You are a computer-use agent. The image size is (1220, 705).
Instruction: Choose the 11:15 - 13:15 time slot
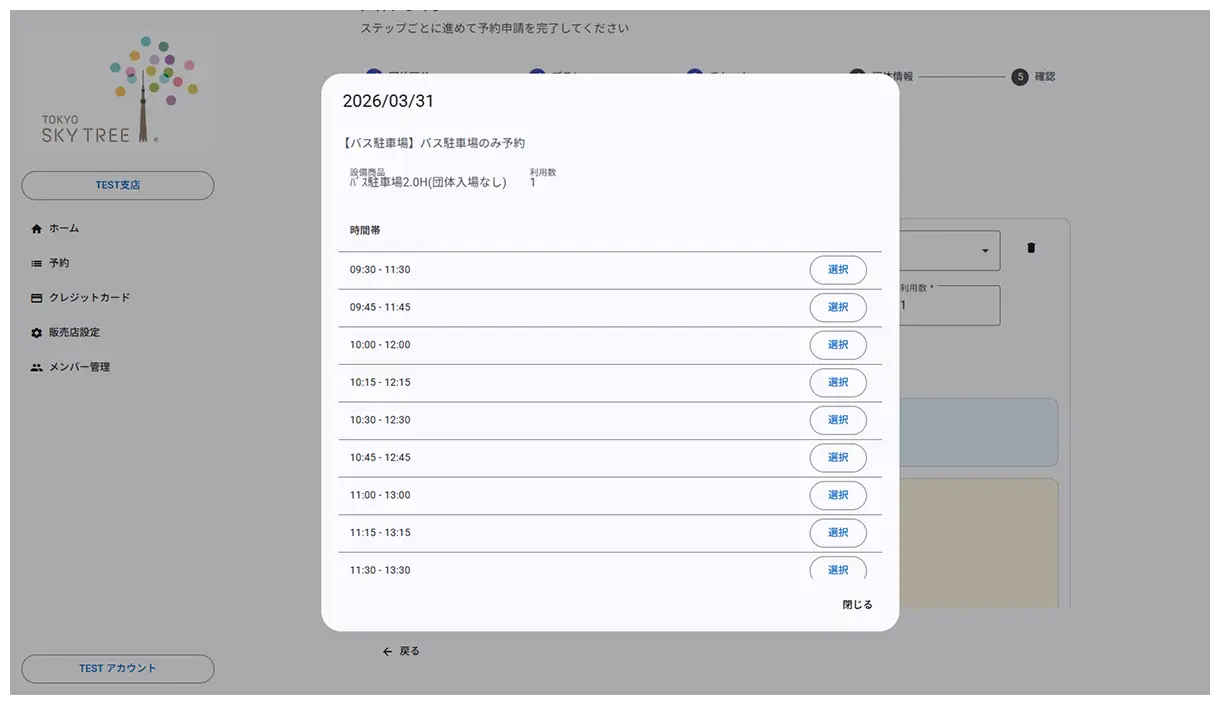coord(837,533)
